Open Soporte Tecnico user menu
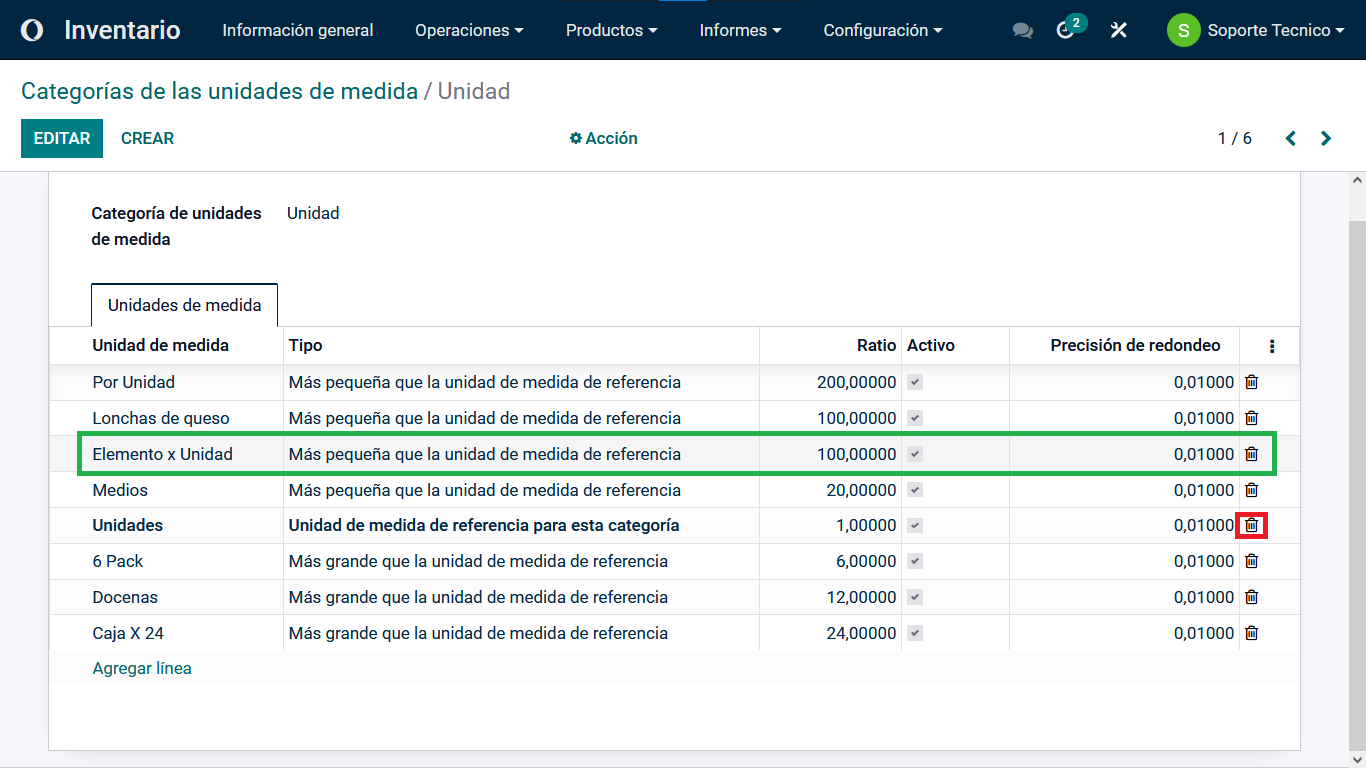 click(1256, 31)
